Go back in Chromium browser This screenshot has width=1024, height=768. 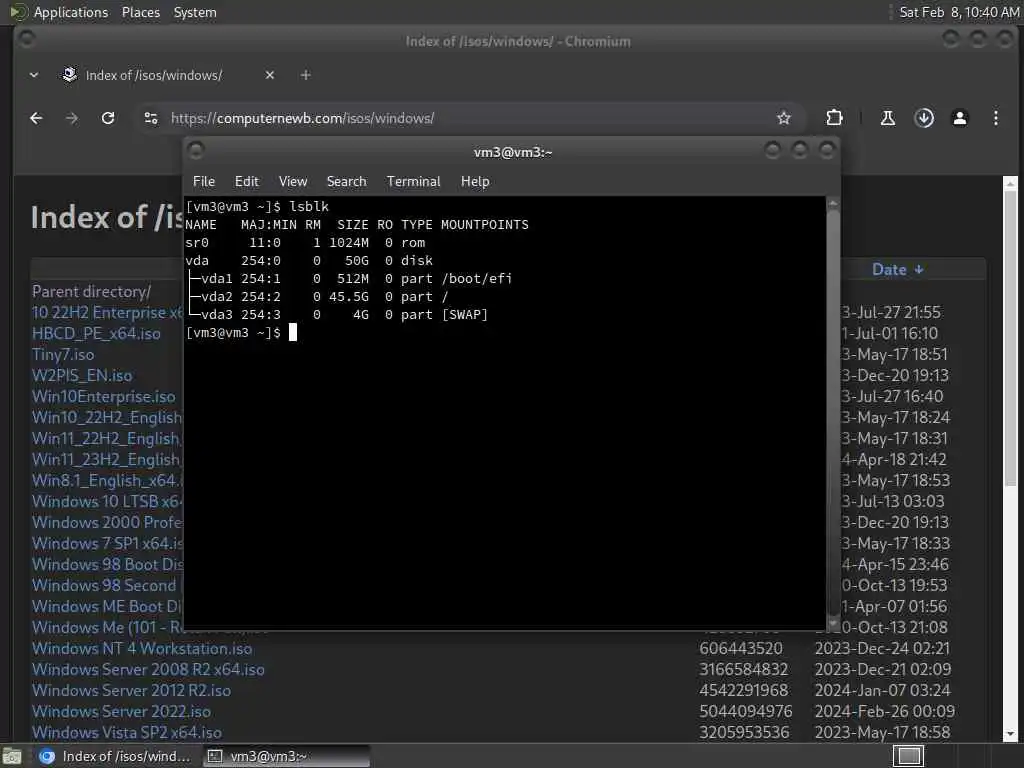[36, 118]
